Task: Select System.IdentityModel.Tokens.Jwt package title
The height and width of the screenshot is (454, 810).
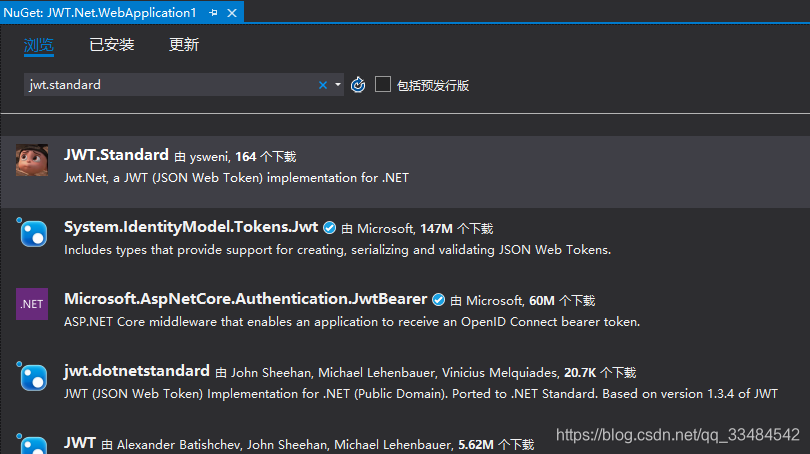Action: pos(191,227)
